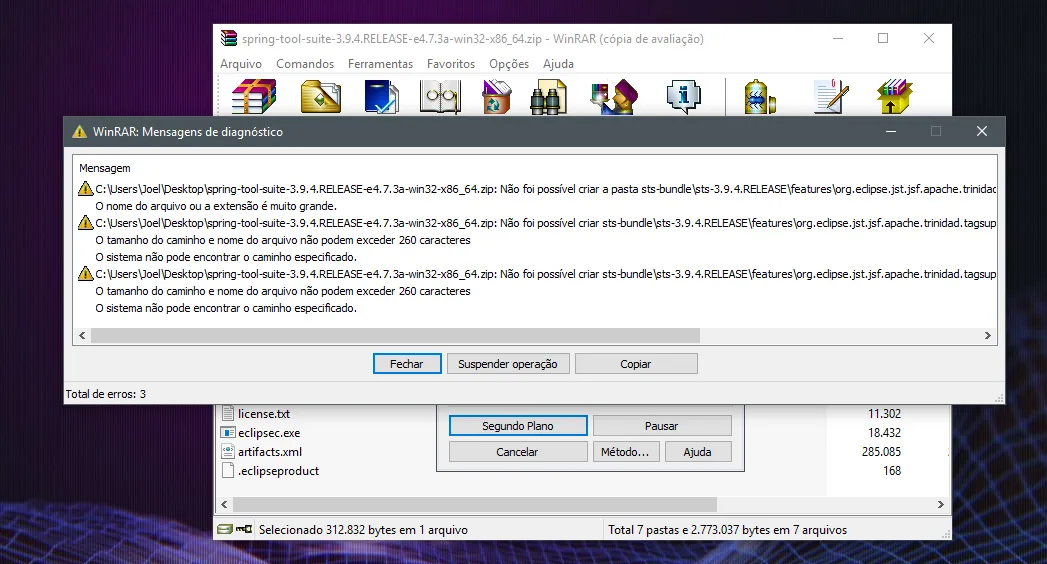Select the .eclipseproduct file name
This screenshot has height=564, width=1047.
pos(278,471)
